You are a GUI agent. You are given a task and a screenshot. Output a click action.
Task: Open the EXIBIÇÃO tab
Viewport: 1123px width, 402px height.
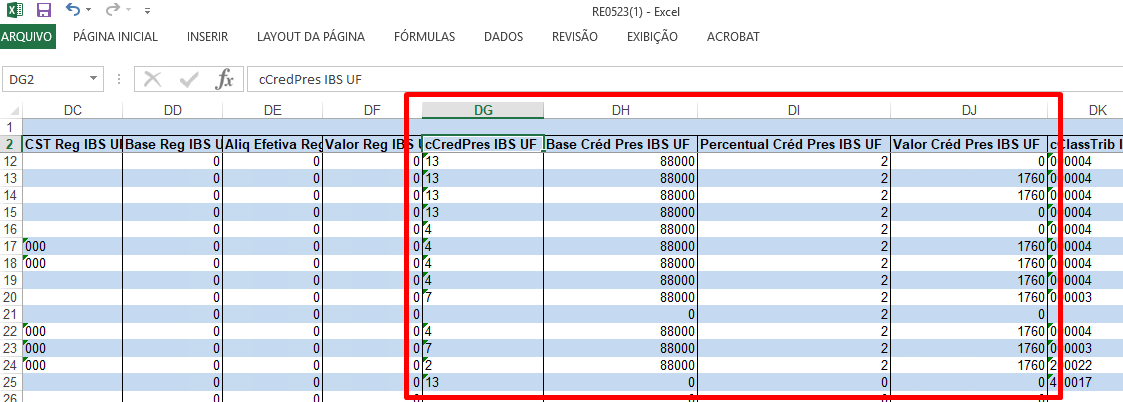[x=652, y=37]
